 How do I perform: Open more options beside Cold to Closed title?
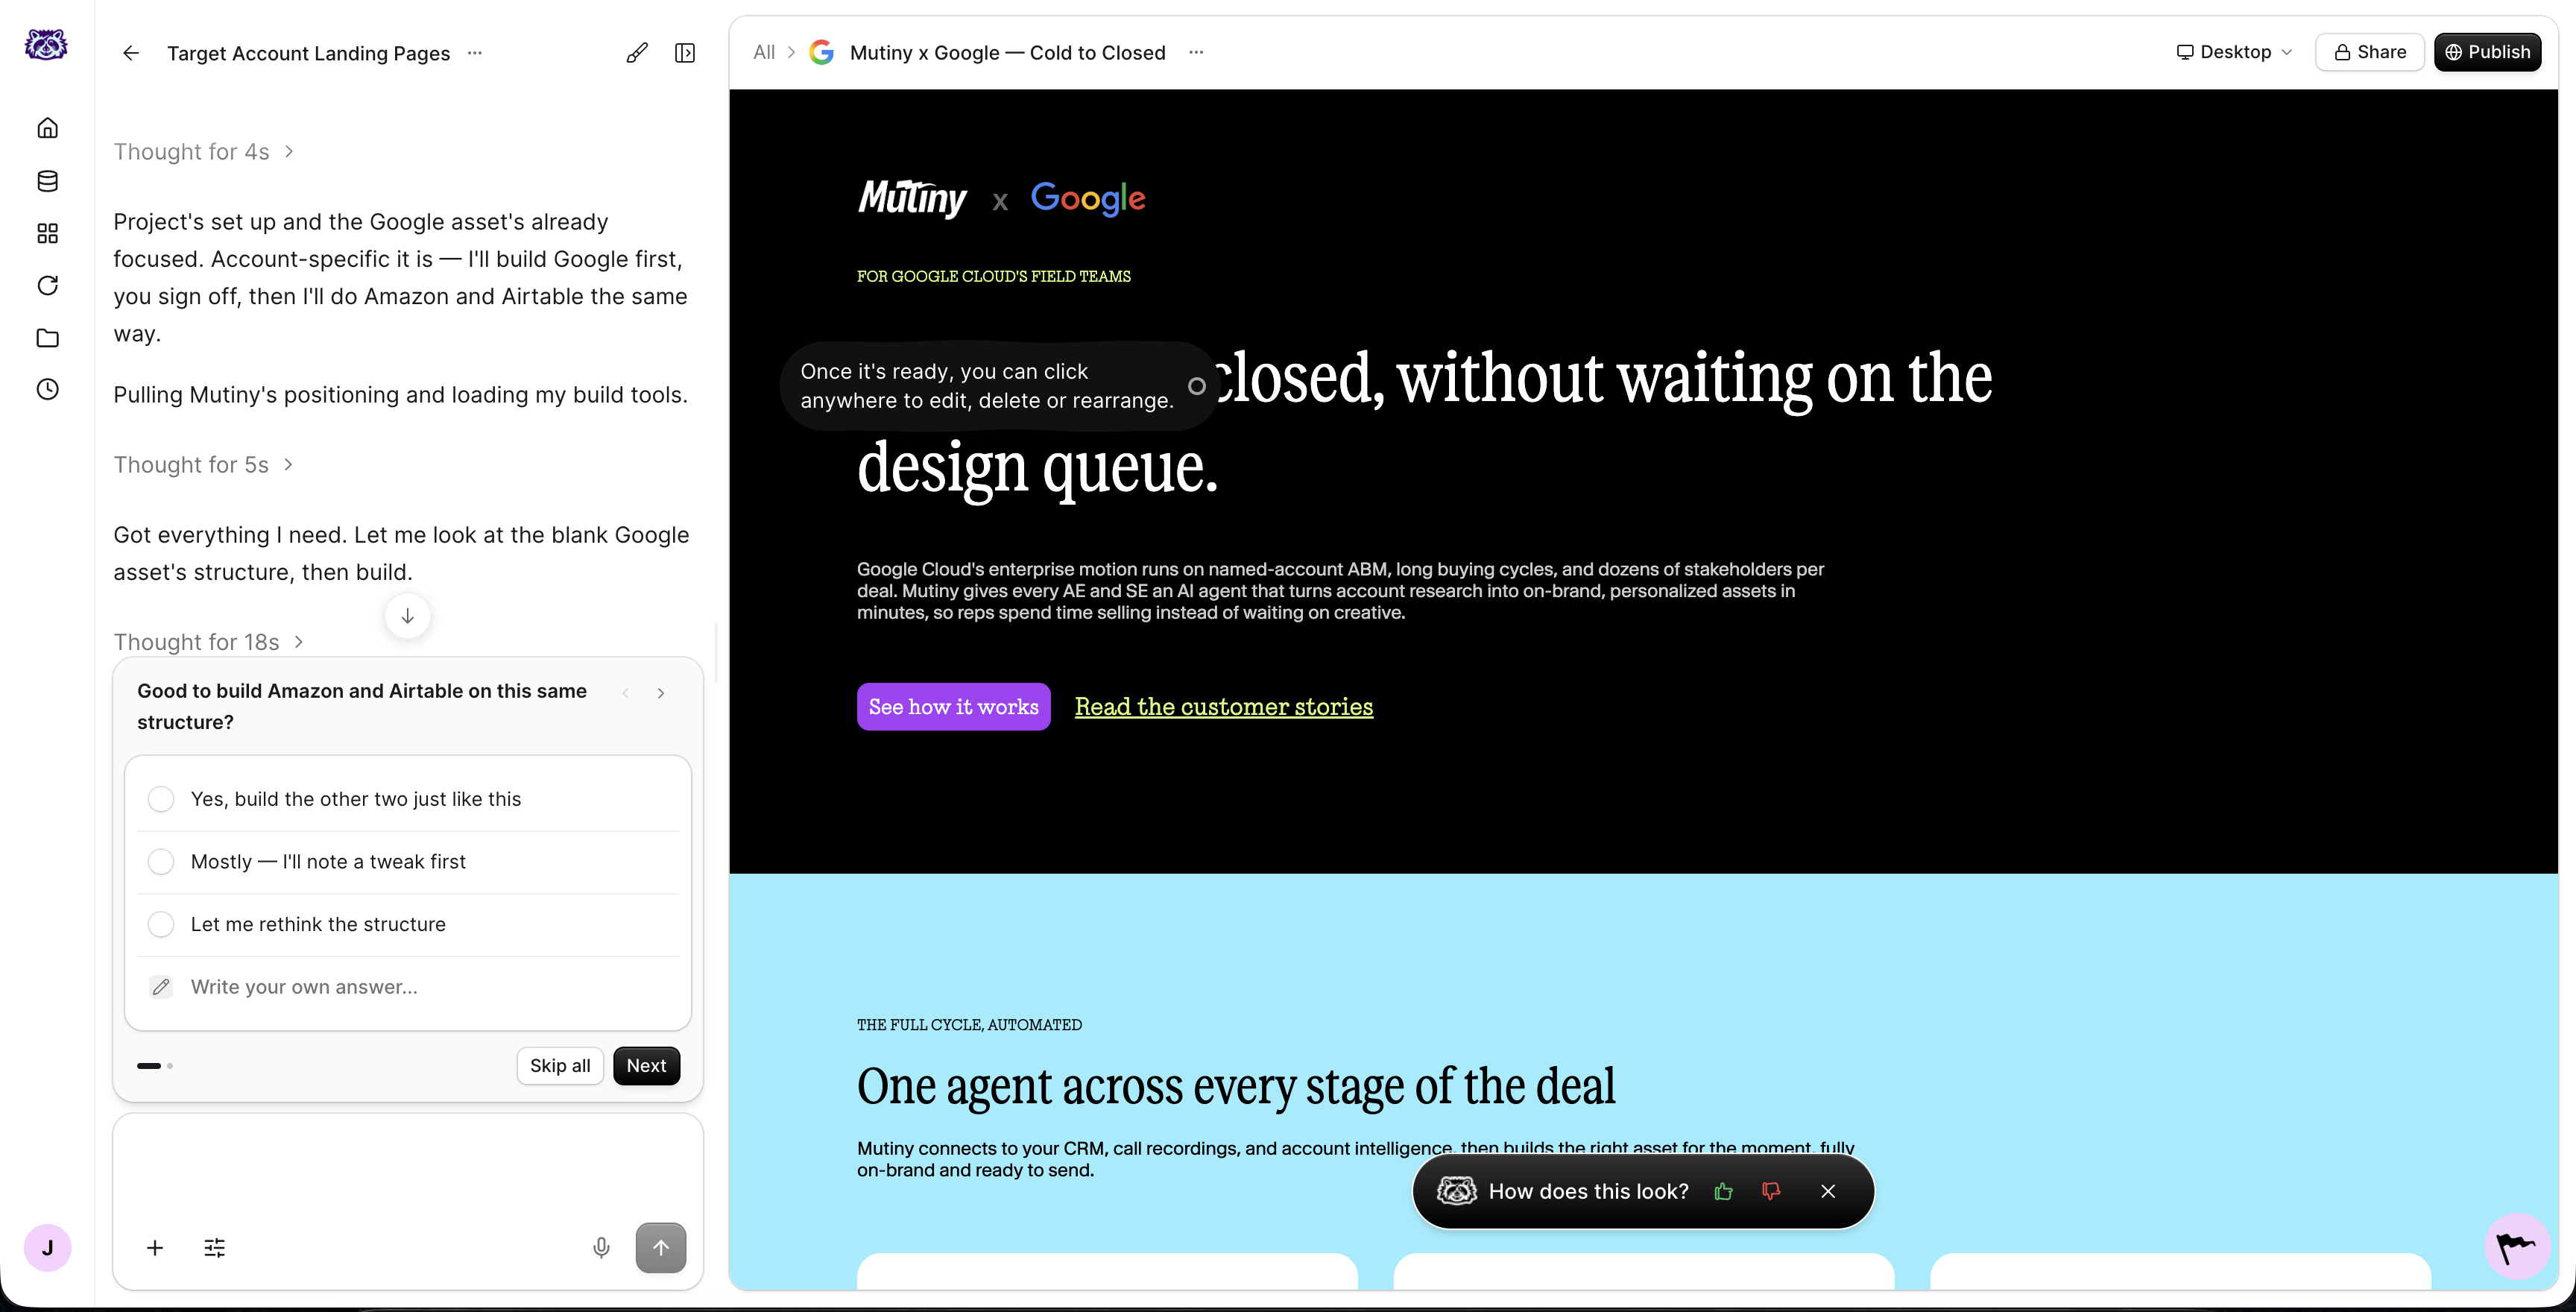pyautogui.click(x=1196, y=52)
